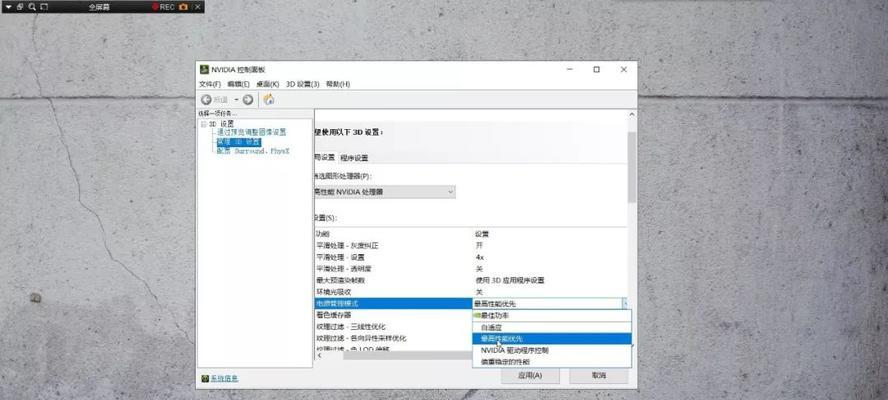Screen dimensions: 888x400
Task: Click the 全屏幕 full-screen mode label
Action: point(98,7)
